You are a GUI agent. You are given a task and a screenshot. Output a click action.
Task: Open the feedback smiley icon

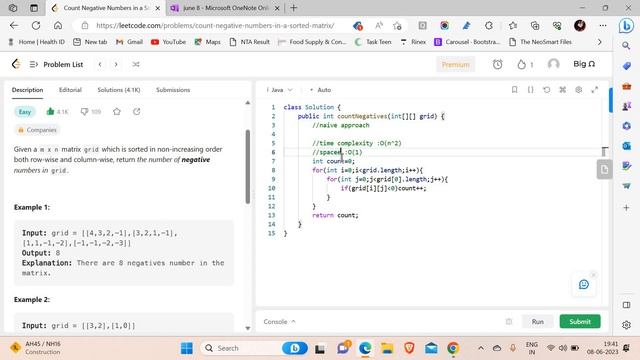point(584,284)
